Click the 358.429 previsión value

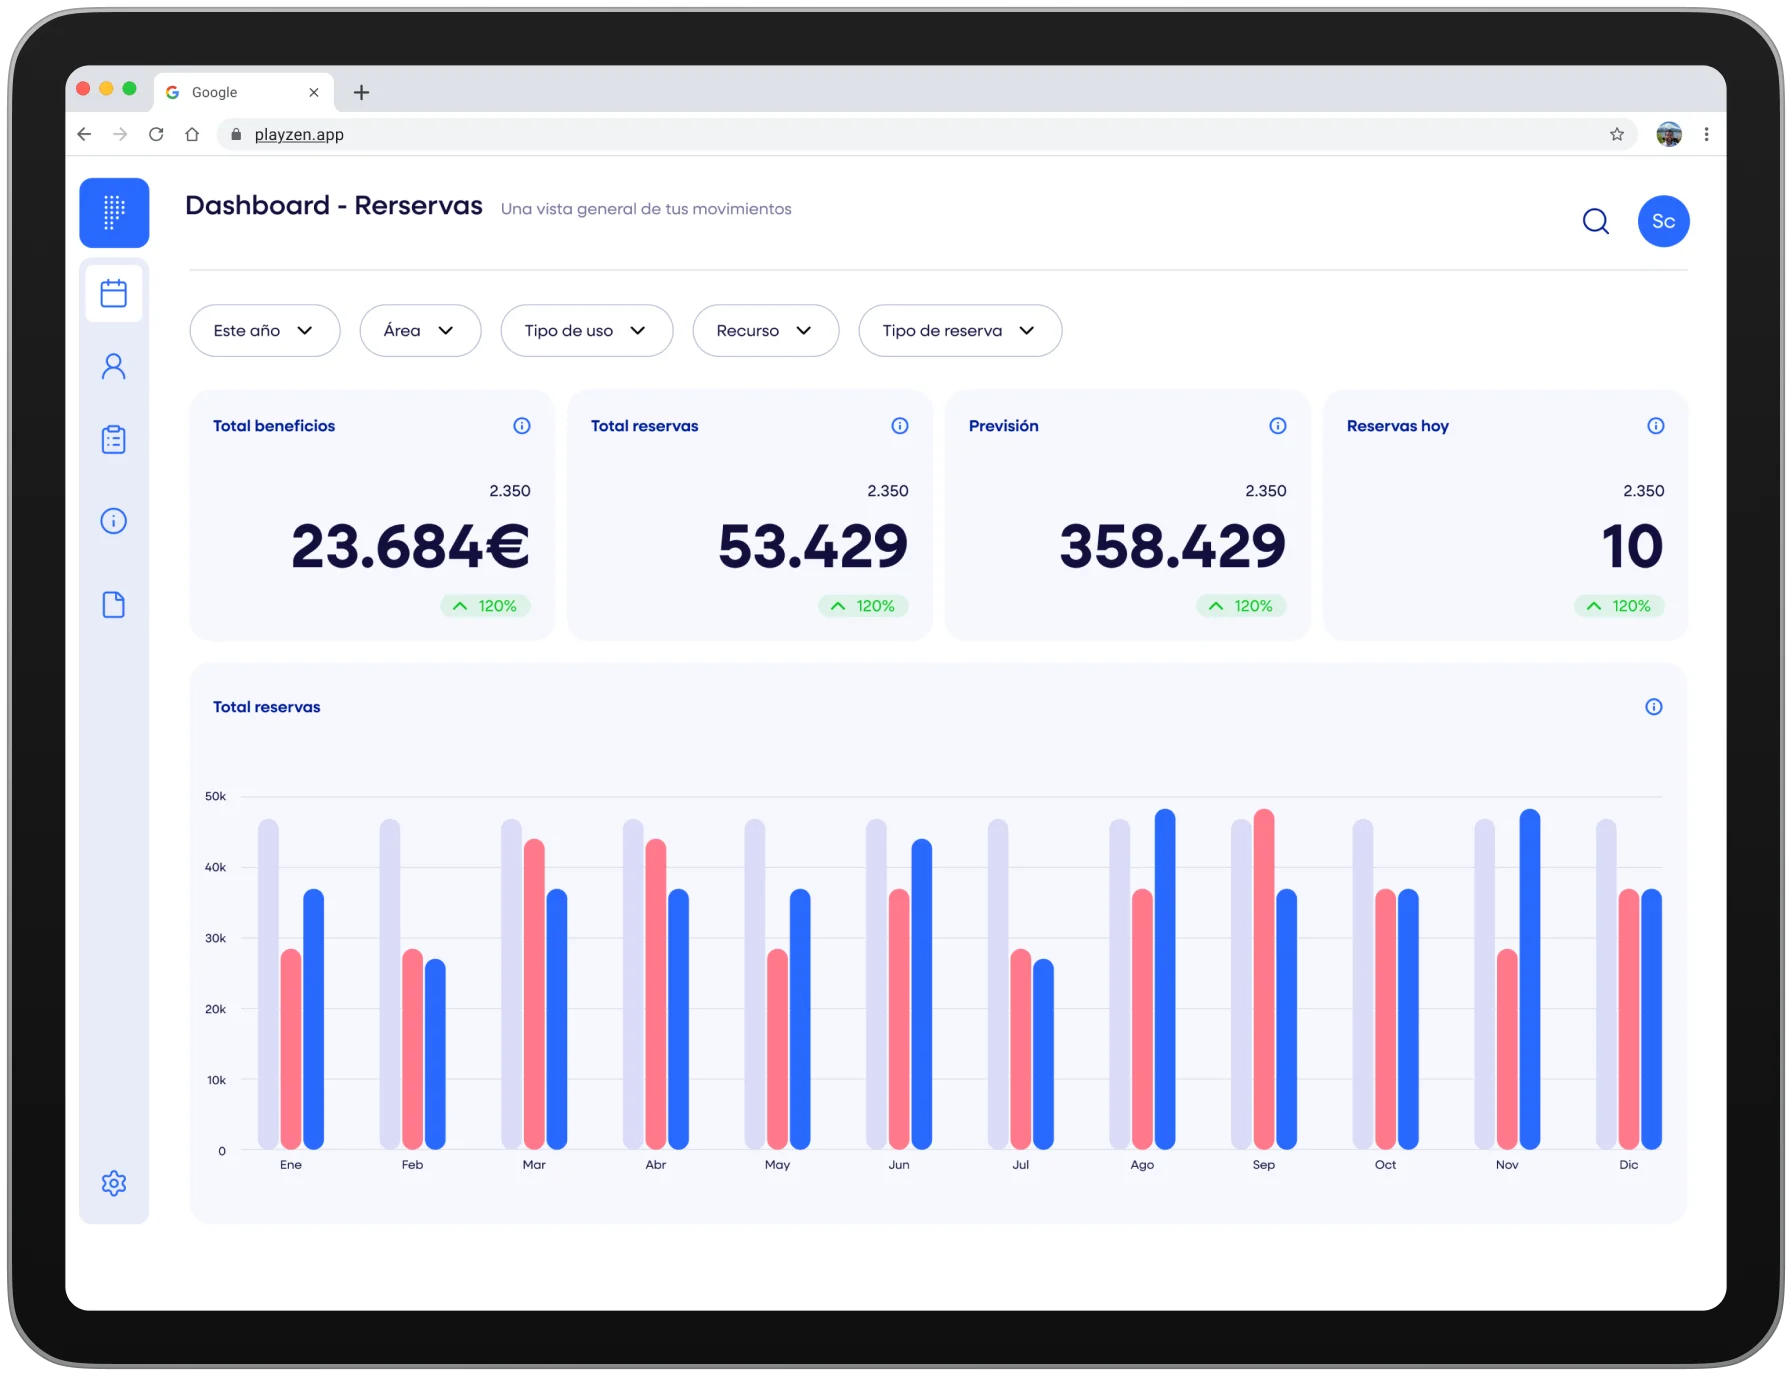1173,547
